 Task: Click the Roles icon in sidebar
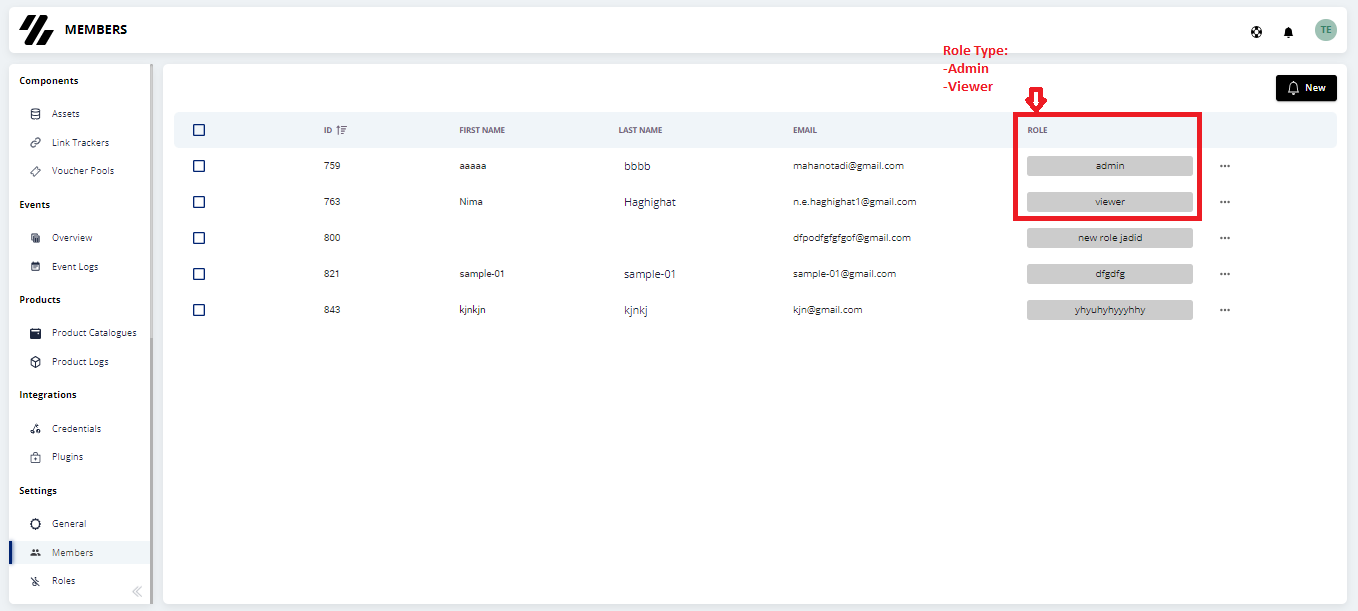(36, 581)
